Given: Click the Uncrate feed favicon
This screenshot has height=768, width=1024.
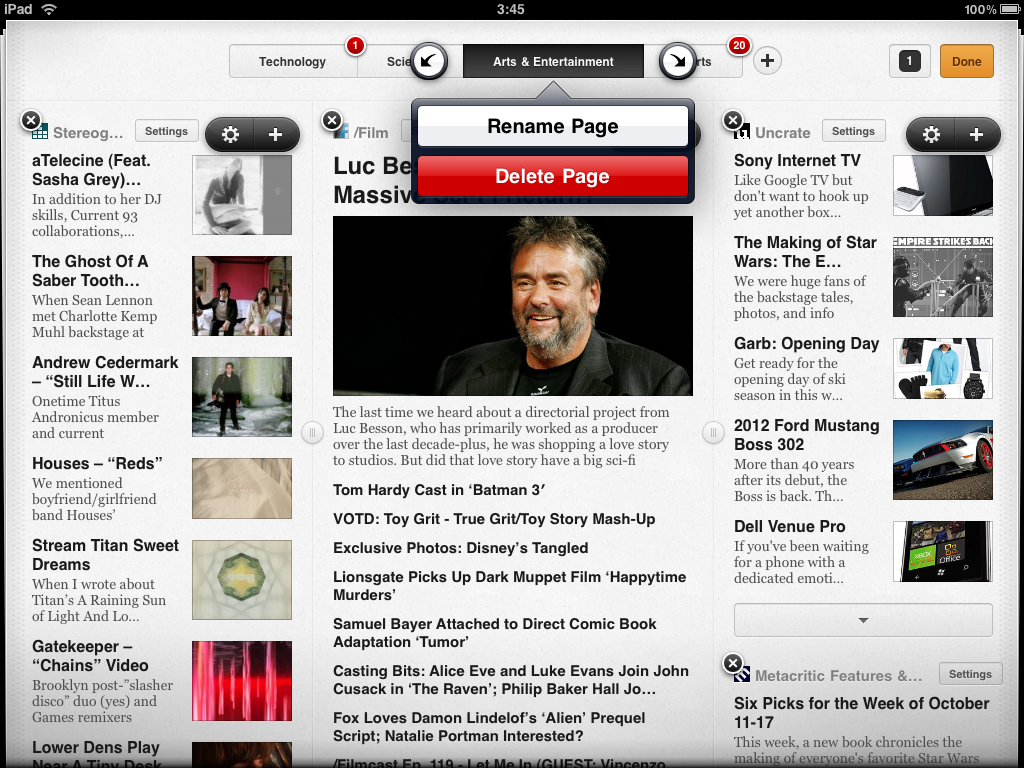Looking at the screenshot, I should 742,133.
